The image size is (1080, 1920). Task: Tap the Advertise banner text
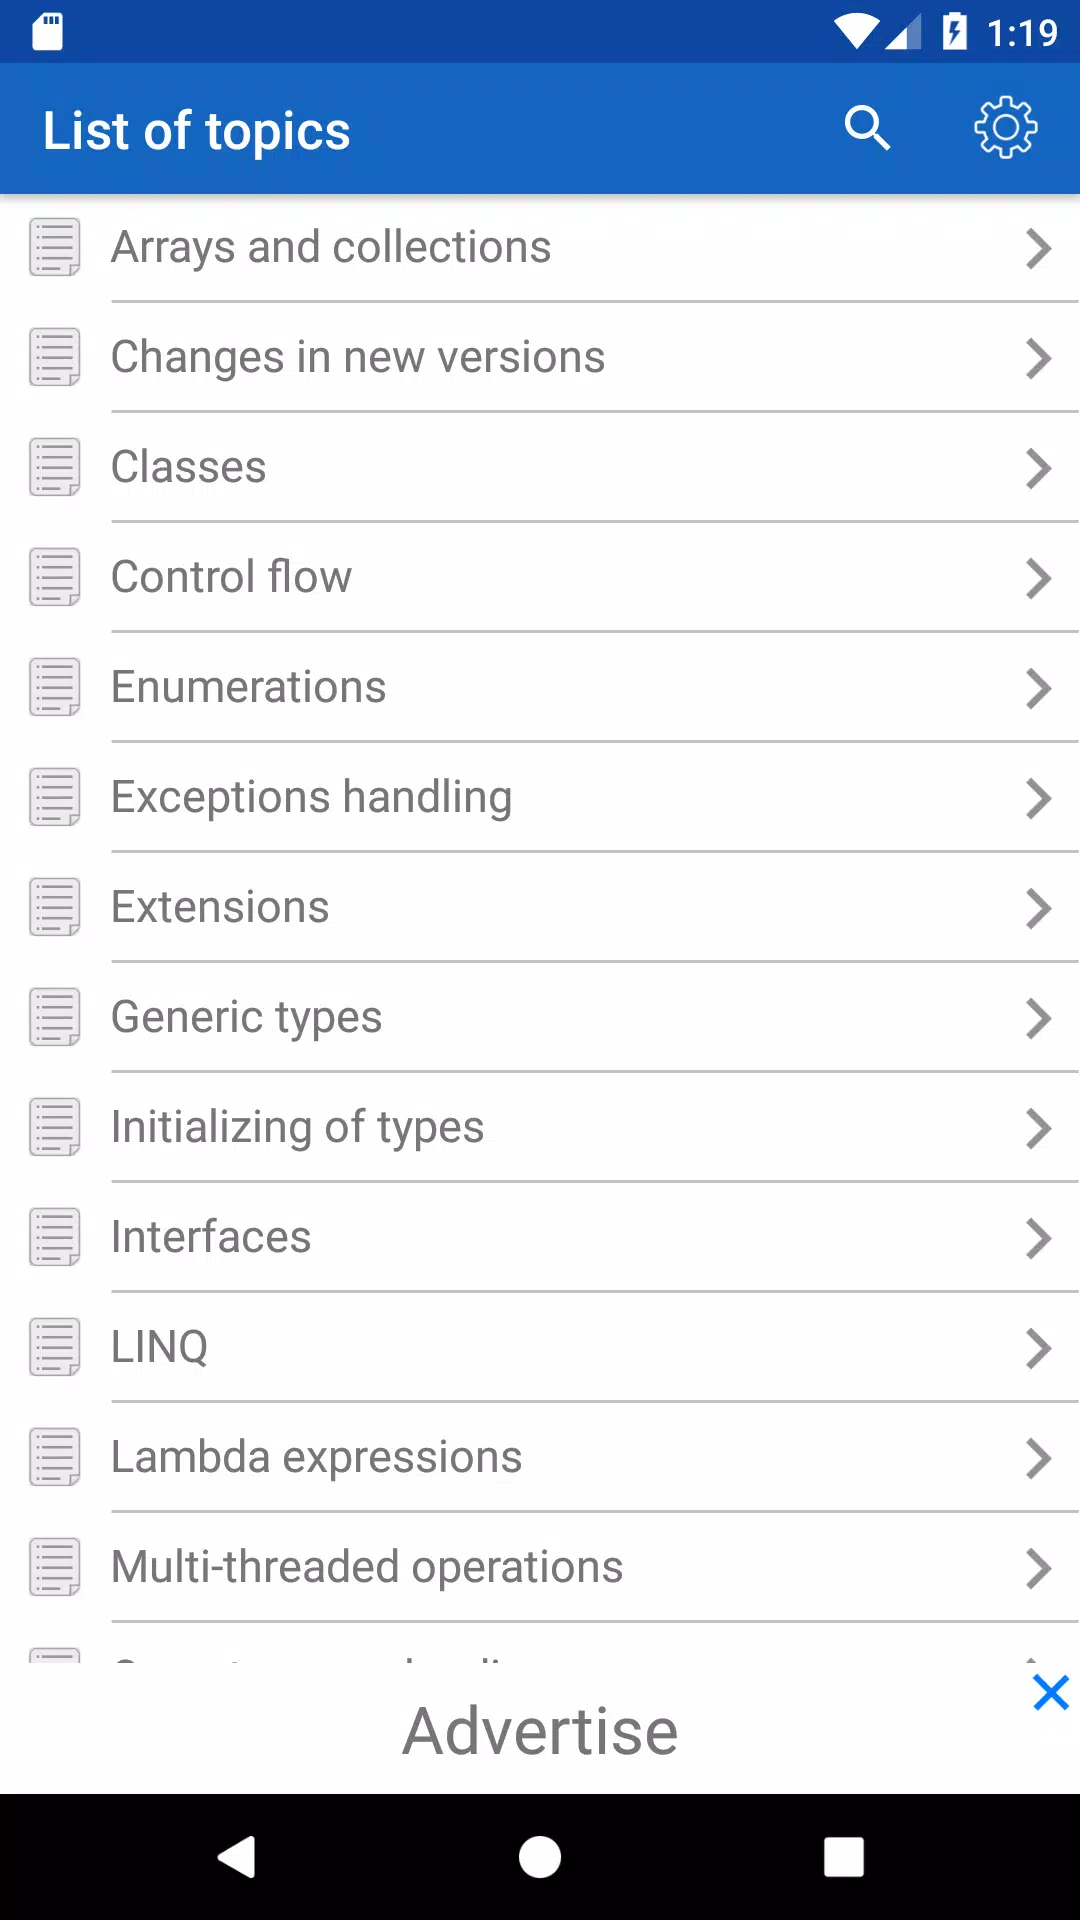(540, 1731)
